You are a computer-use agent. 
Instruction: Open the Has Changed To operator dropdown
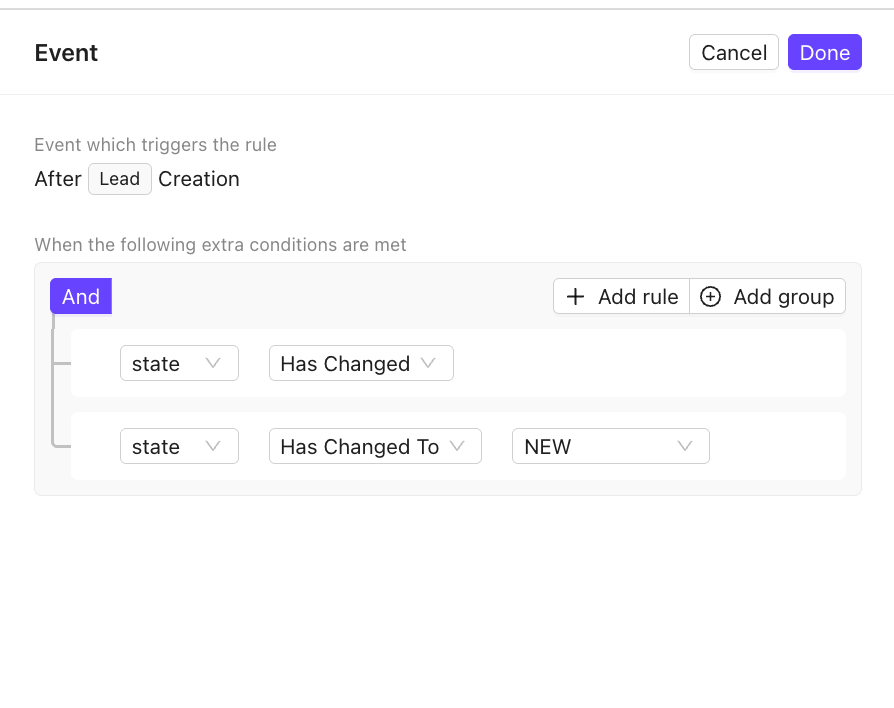[375, 447]
